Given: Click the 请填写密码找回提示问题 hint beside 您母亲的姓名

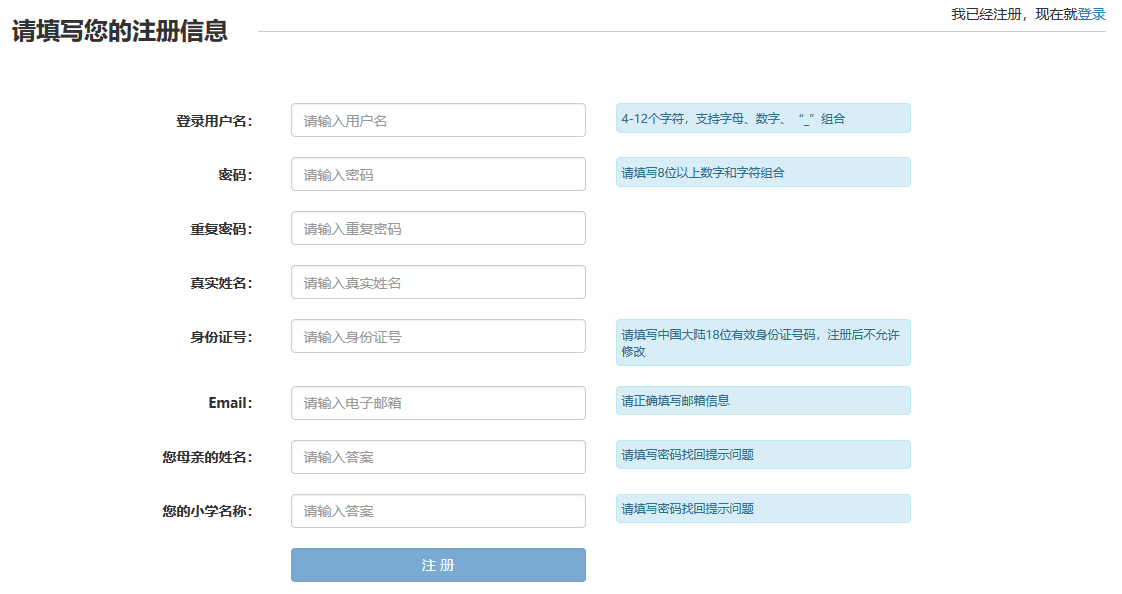Looking at the screenshot, I should [x=763, y=454].
